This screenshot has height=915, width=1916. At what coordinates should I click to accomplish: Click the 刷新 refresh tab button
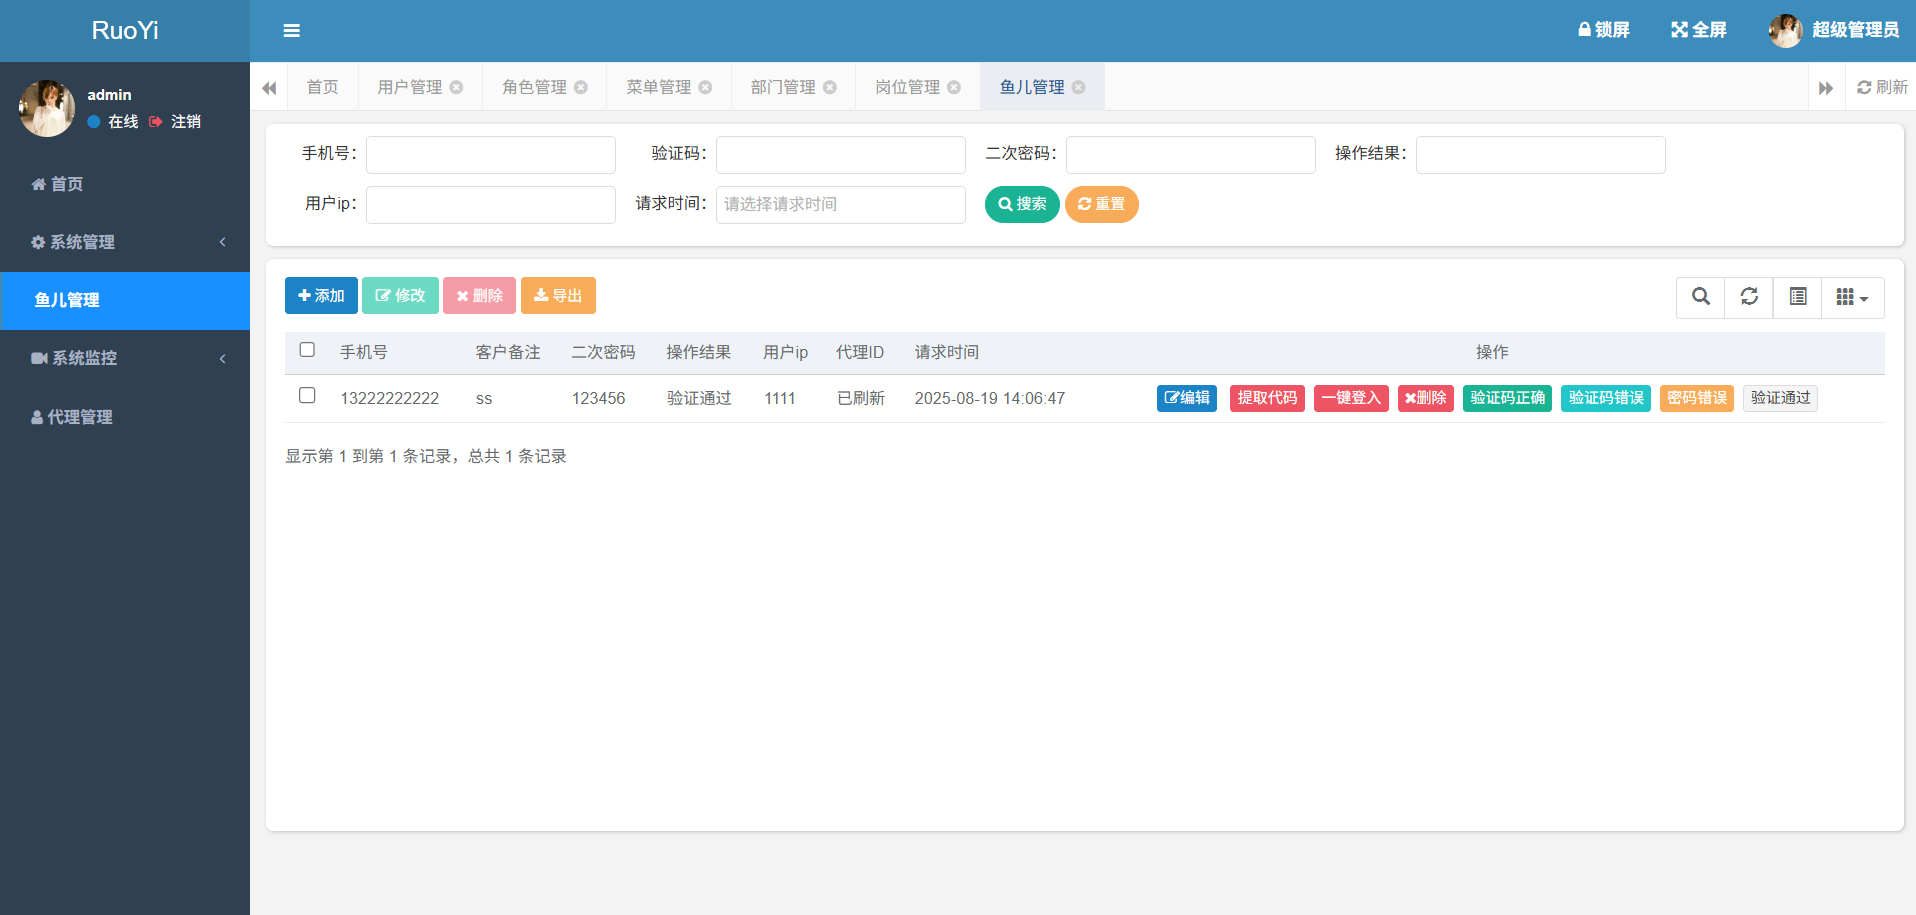1882,87
